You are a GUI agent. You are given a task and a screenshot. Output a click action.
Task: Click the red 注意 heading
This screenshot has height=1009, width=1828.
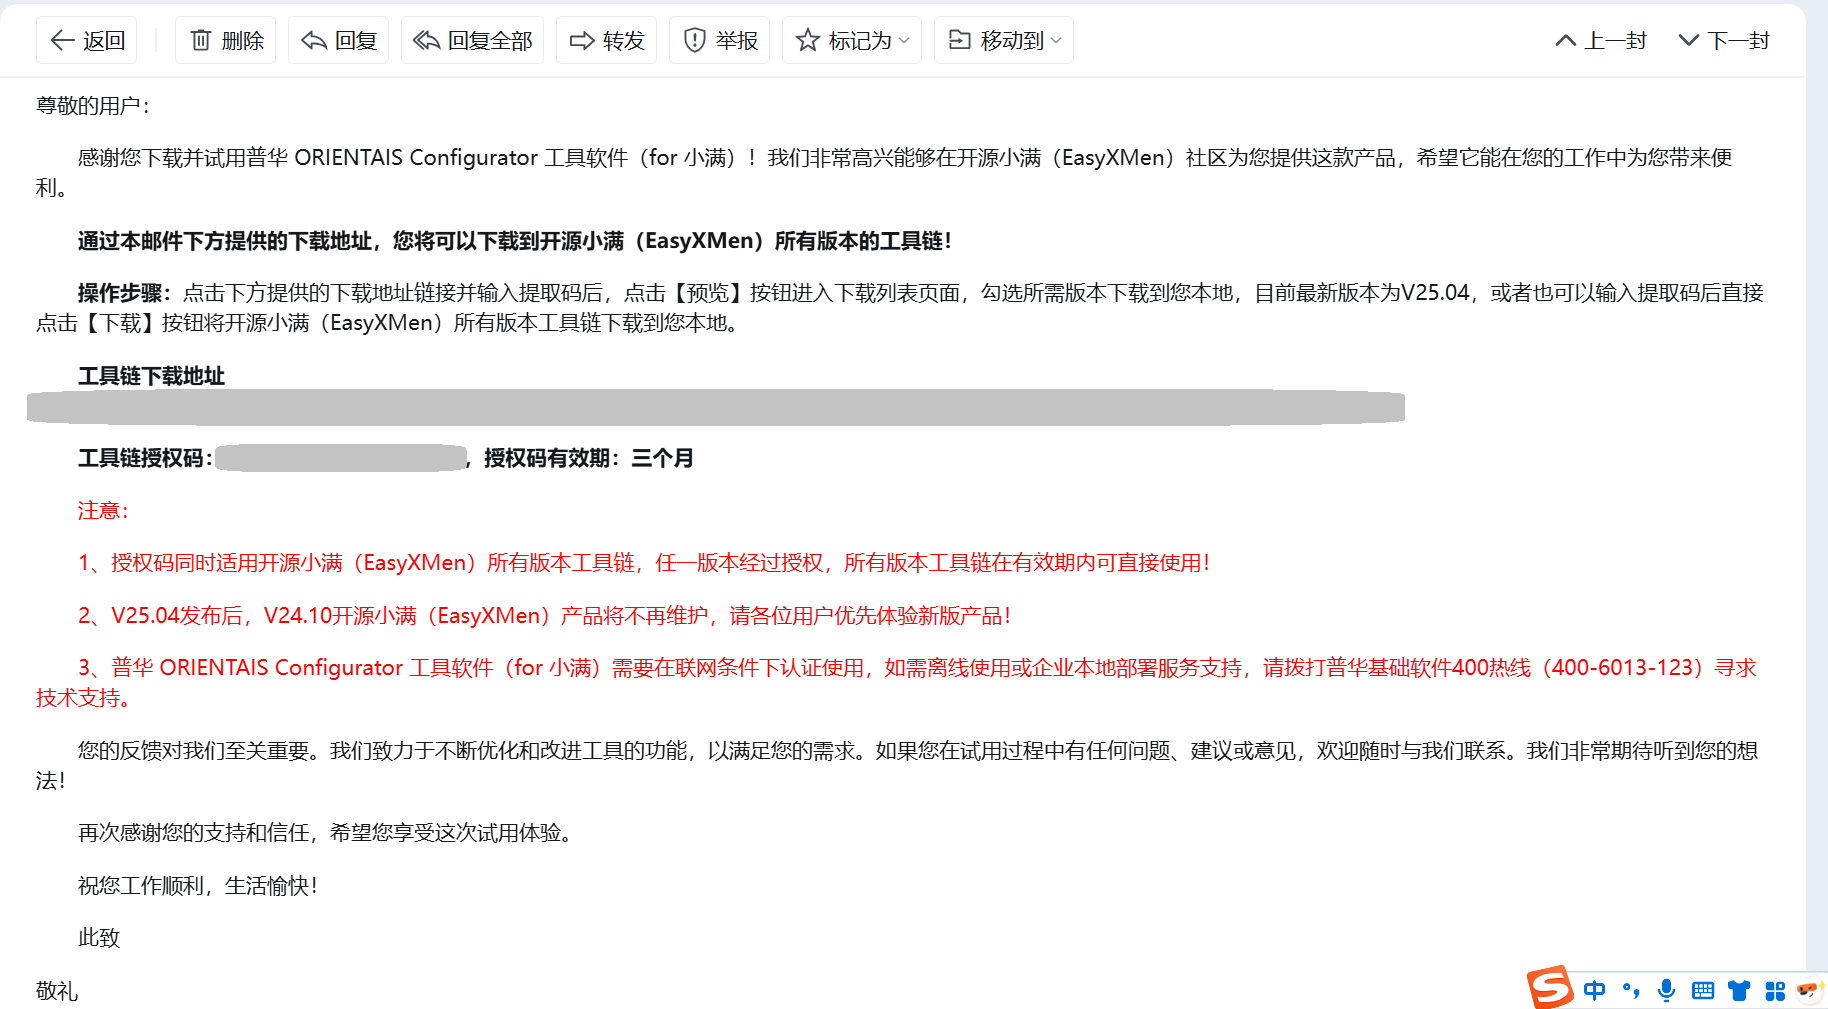103,511
